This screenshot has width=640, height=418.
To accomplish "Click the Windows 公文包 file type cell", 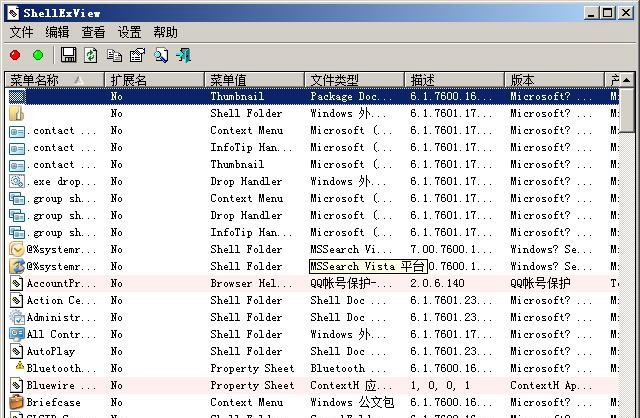I will click(x=352, y=402).
